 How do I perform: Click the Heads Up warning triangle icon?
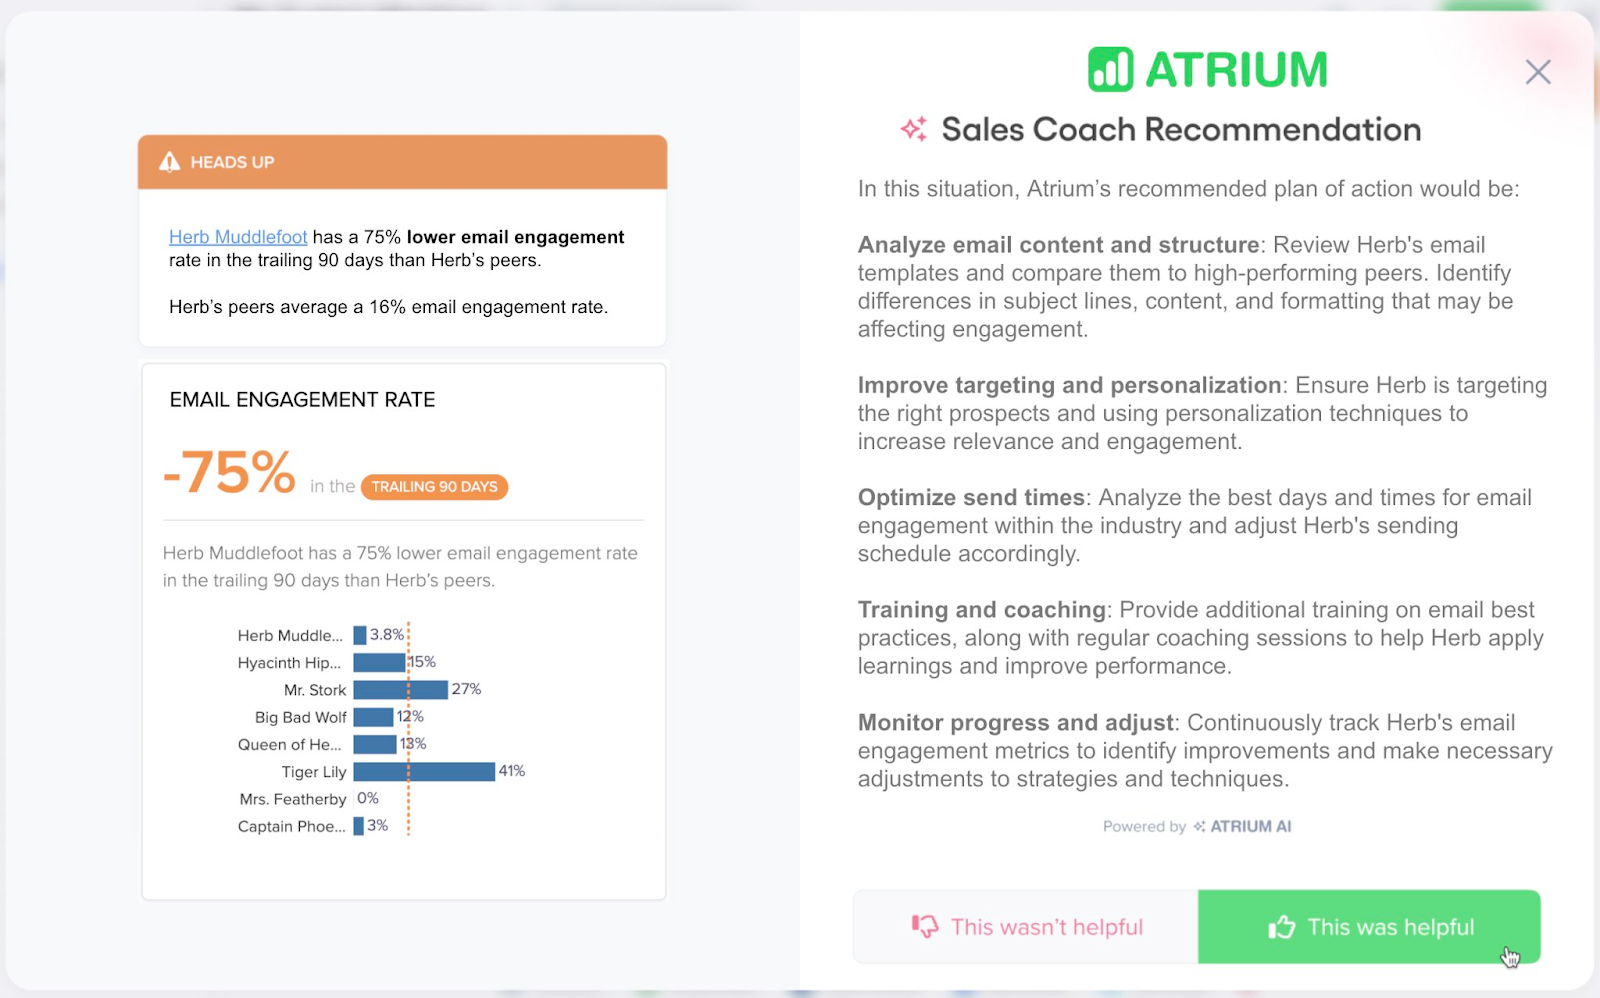tap(170, 162)
